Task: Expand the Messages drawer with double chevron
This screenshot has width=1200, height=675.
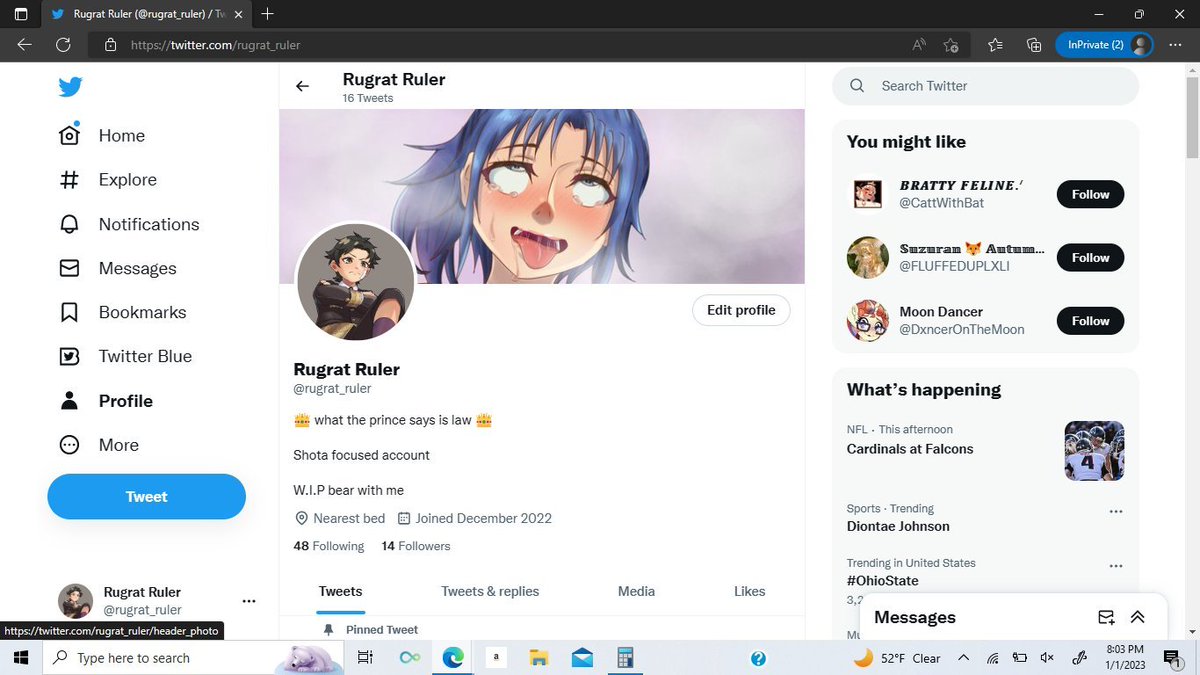Action: [x=1137, y=617]
